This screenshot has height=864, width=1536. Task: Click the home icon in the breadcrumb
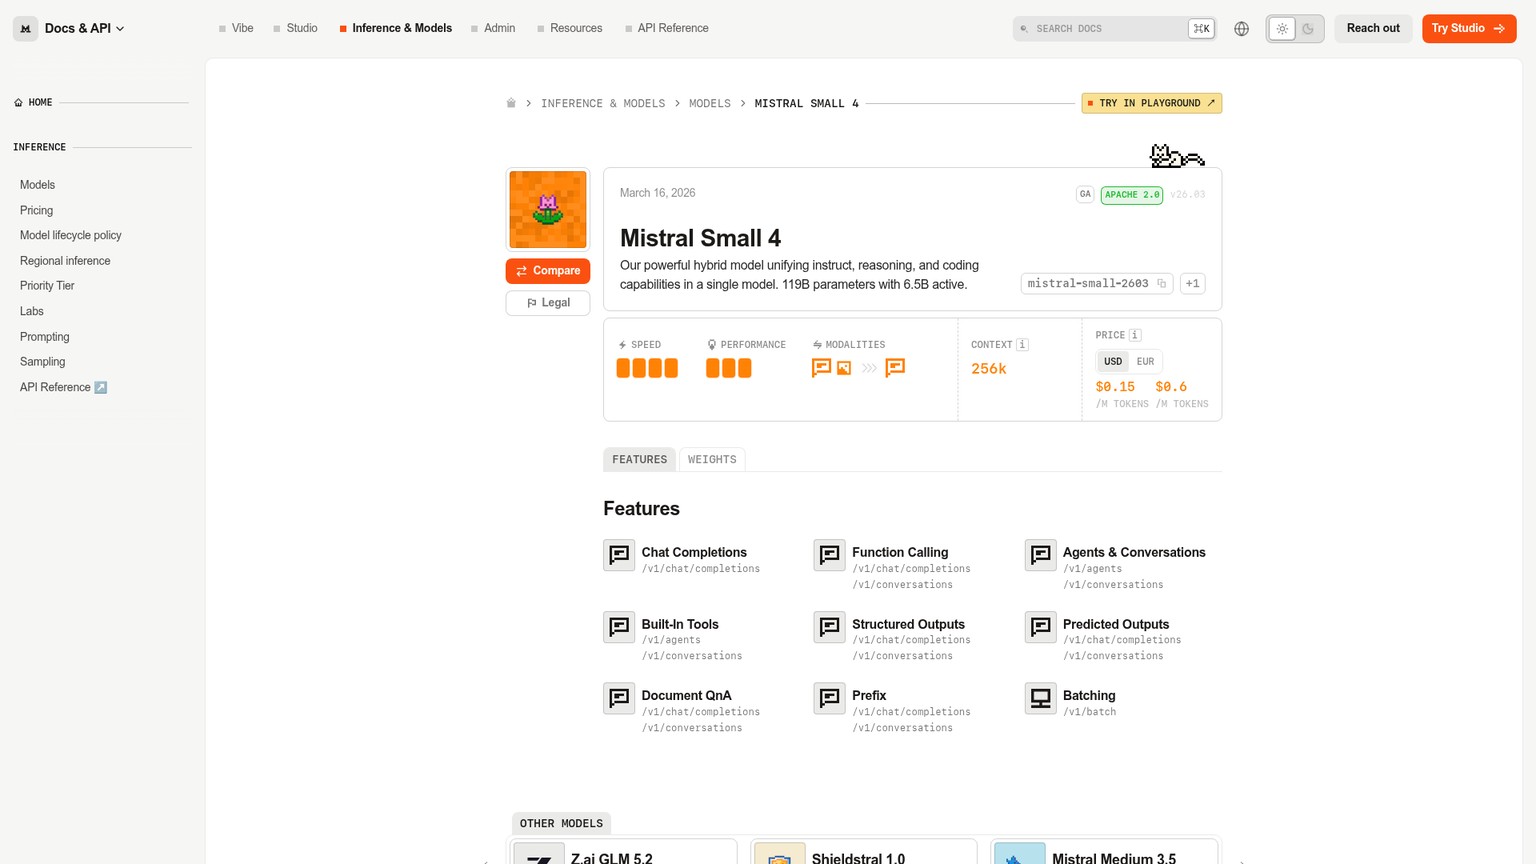(511, 103)
